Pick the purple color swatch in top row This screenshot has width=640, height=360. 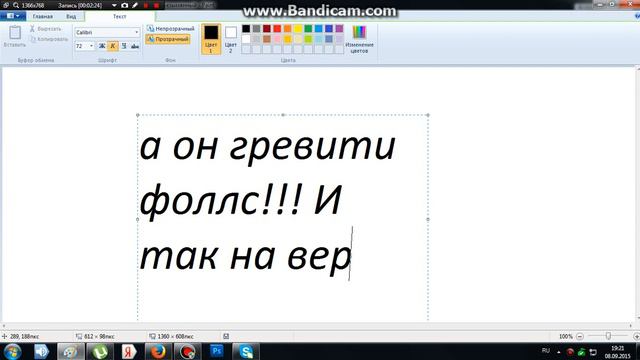tap(339, 29)
